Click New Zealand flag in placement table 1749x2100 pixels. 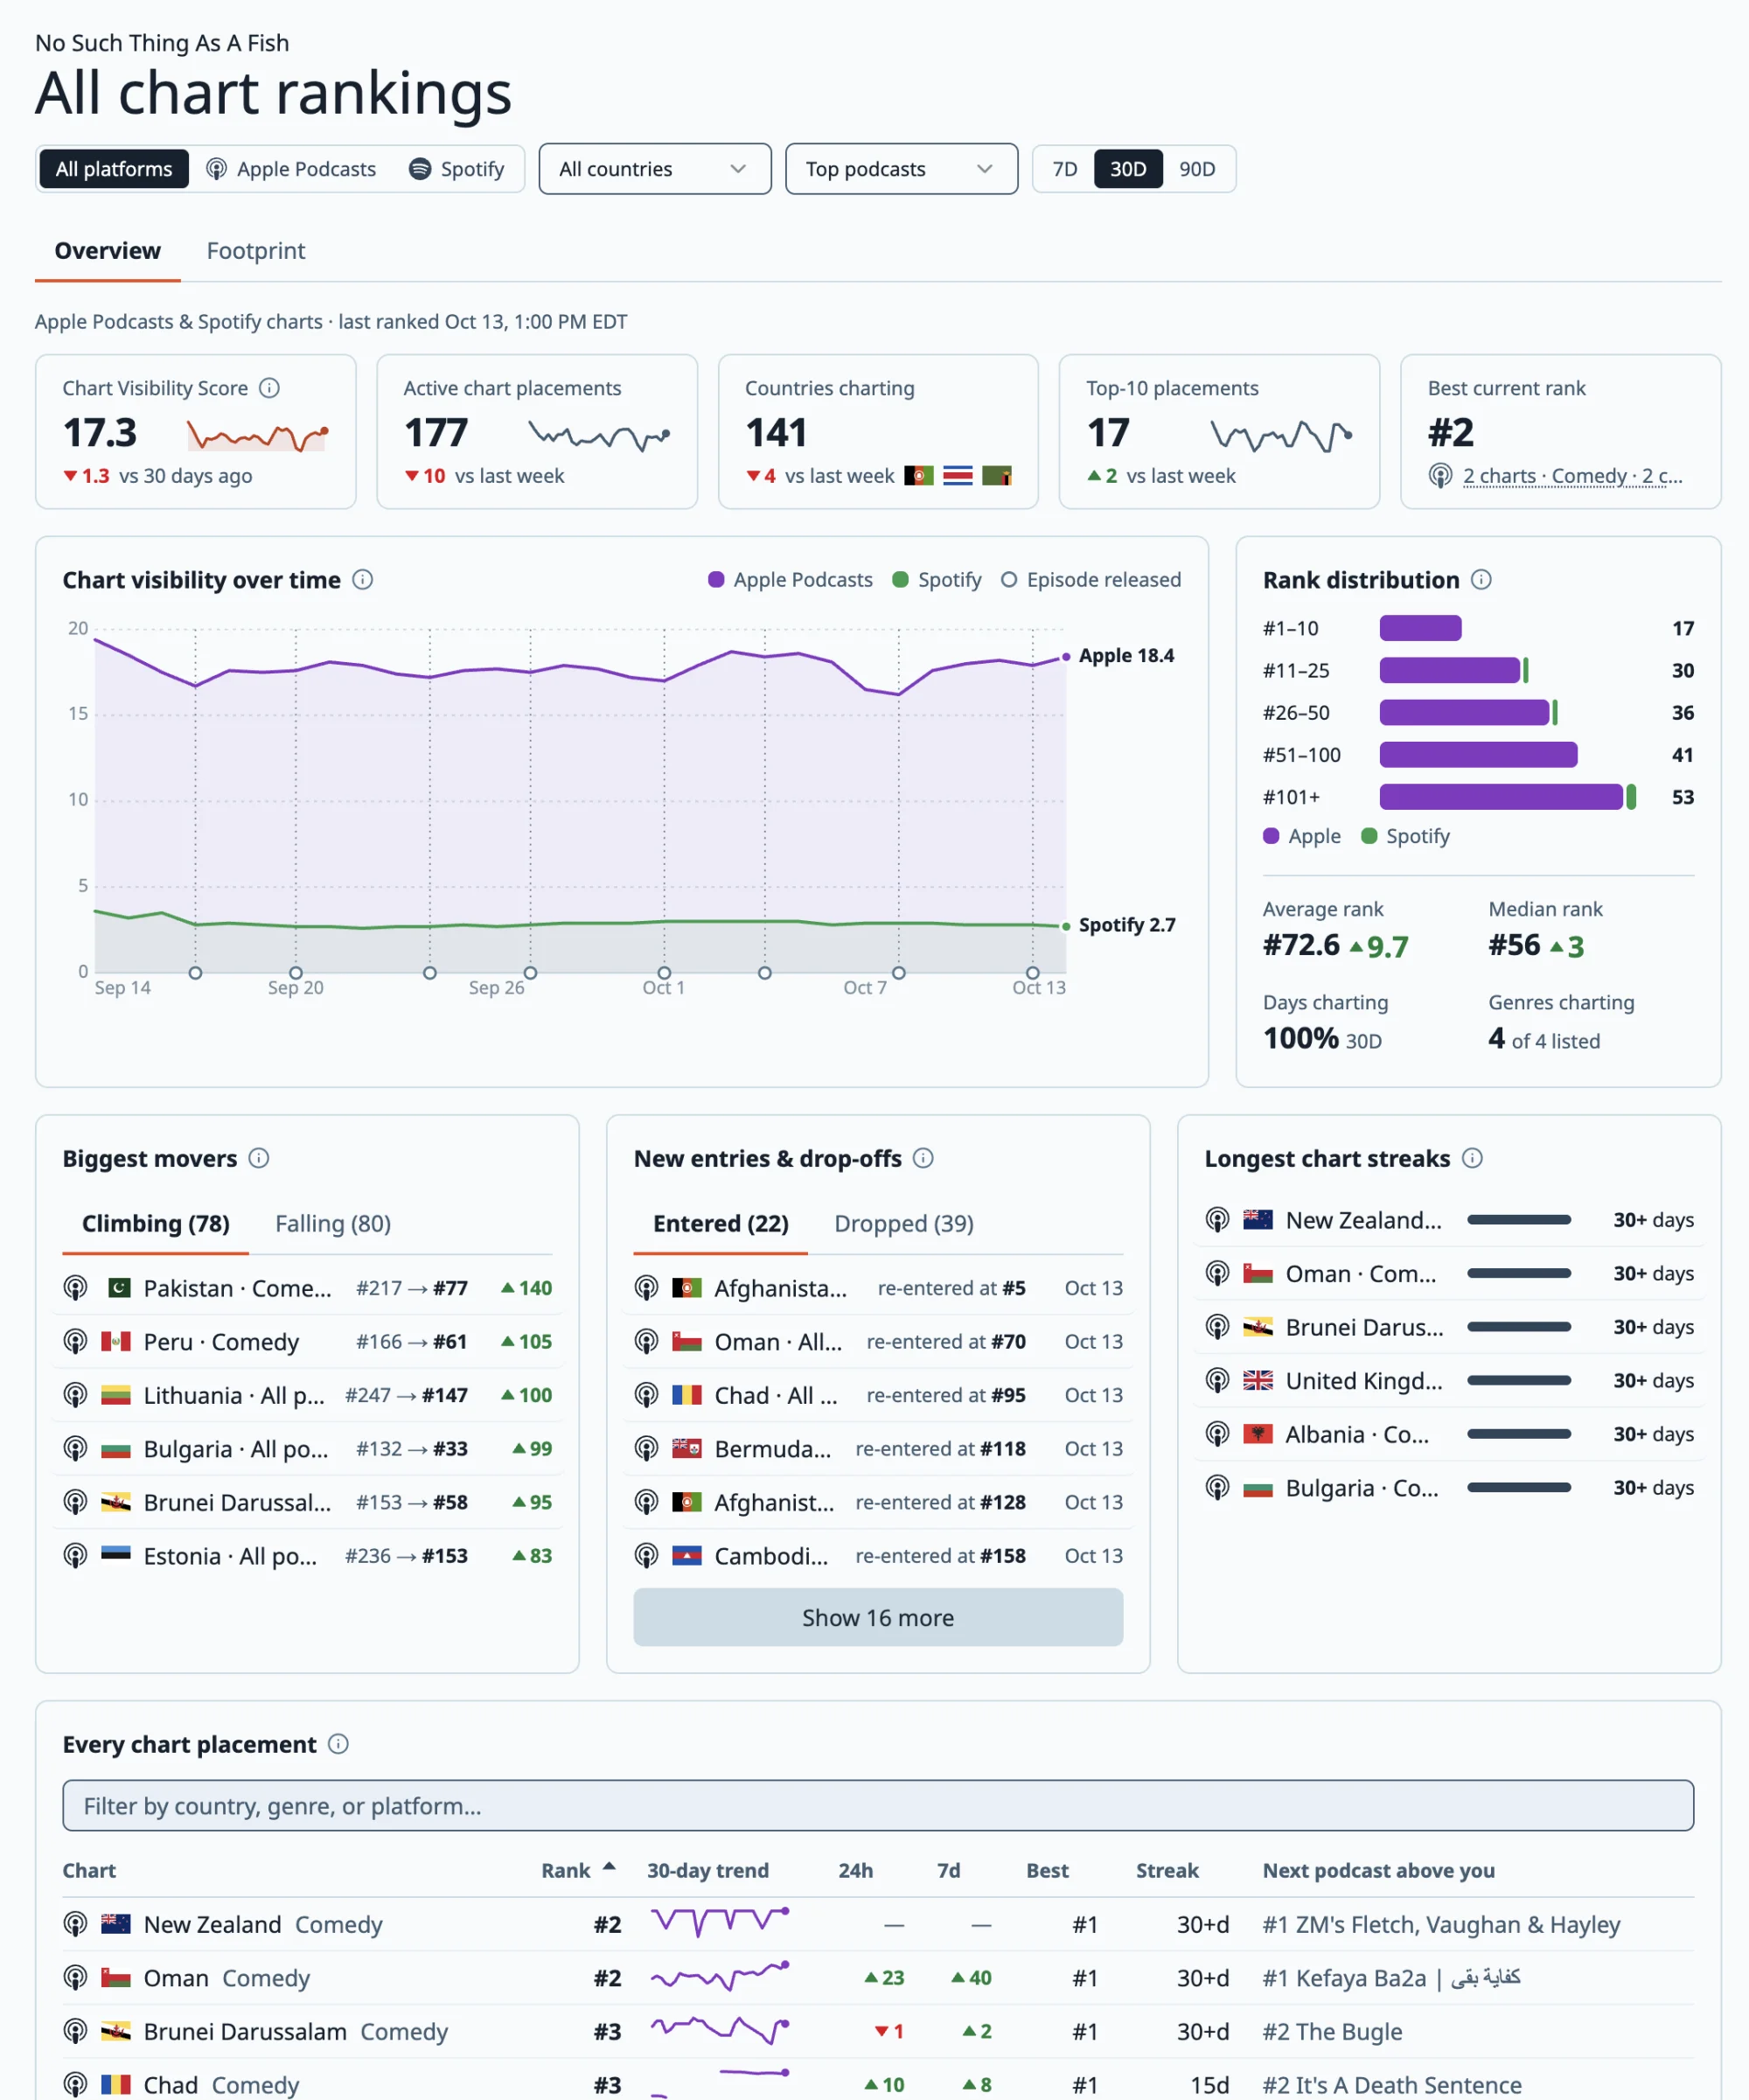tap(116, 1924)
